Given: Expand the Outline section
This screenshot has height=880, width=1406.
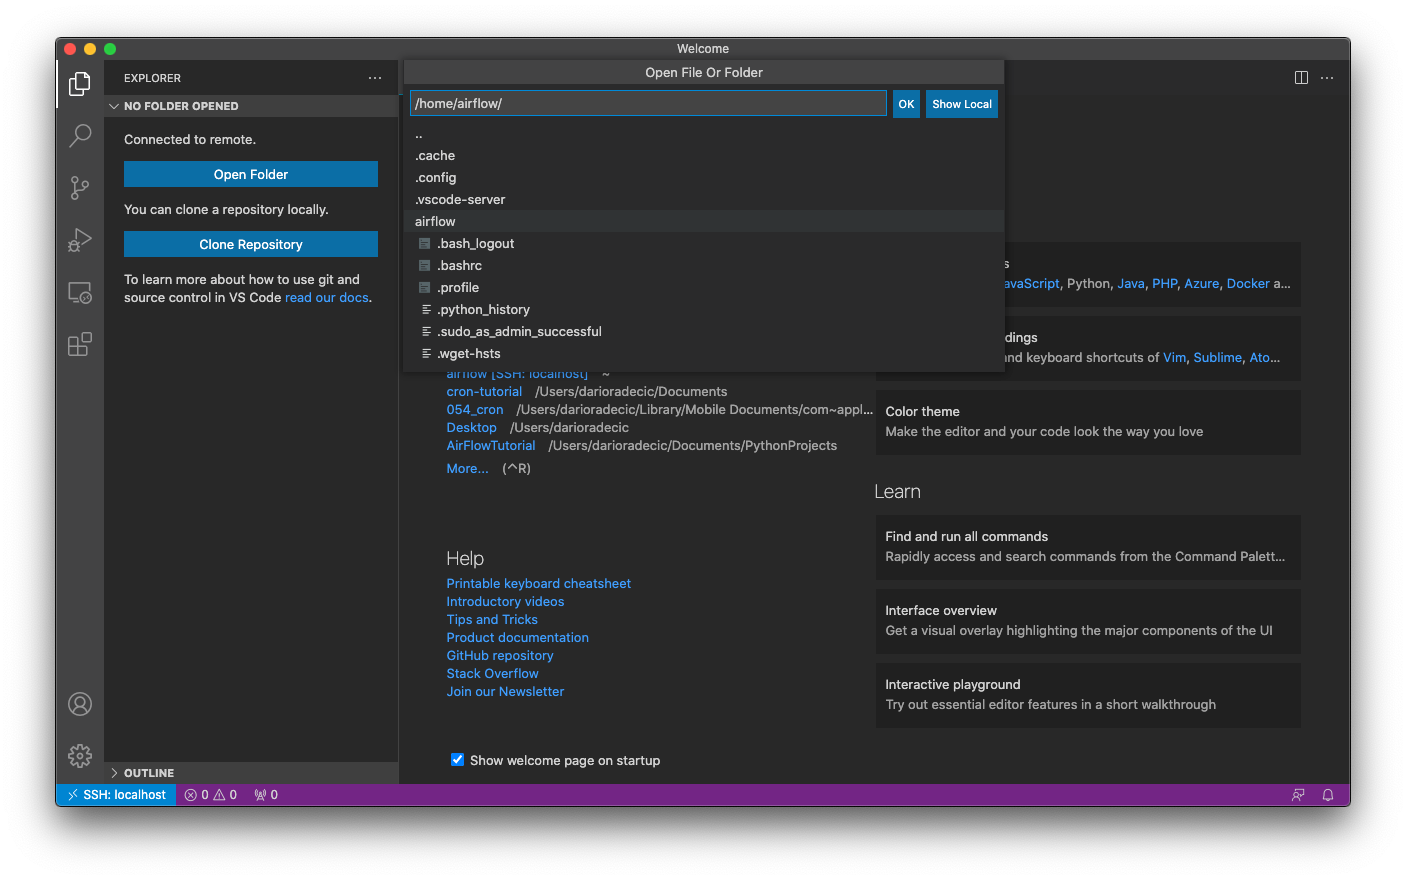Looking at the screenshot, I should 114,773.
